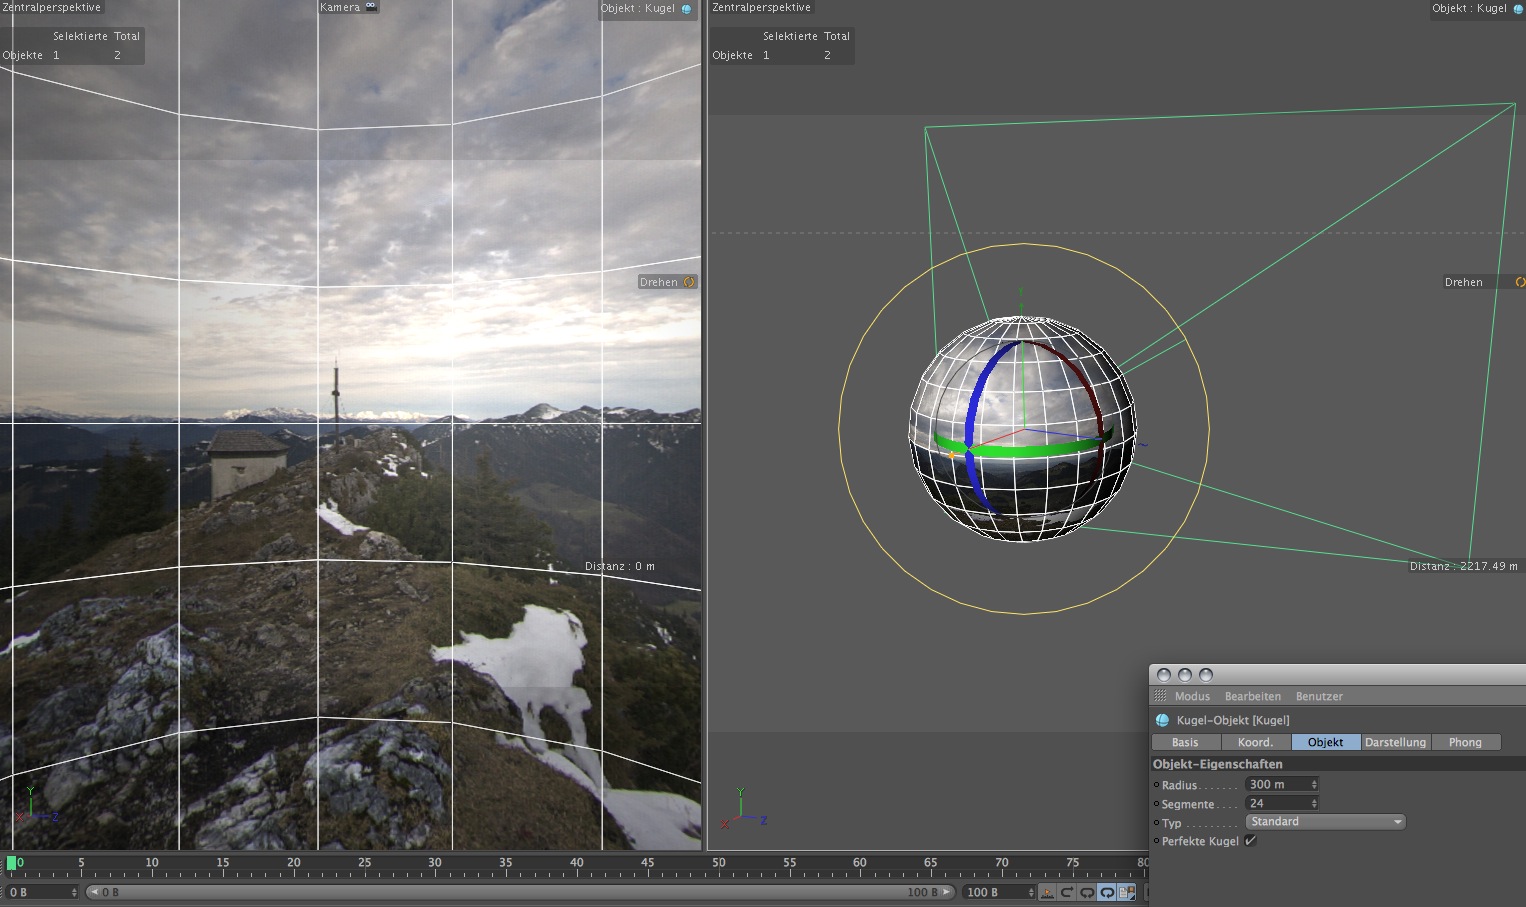The image size is (1526, 907).
Task: Toggle the Radius animation dot
Action: 1156,785
